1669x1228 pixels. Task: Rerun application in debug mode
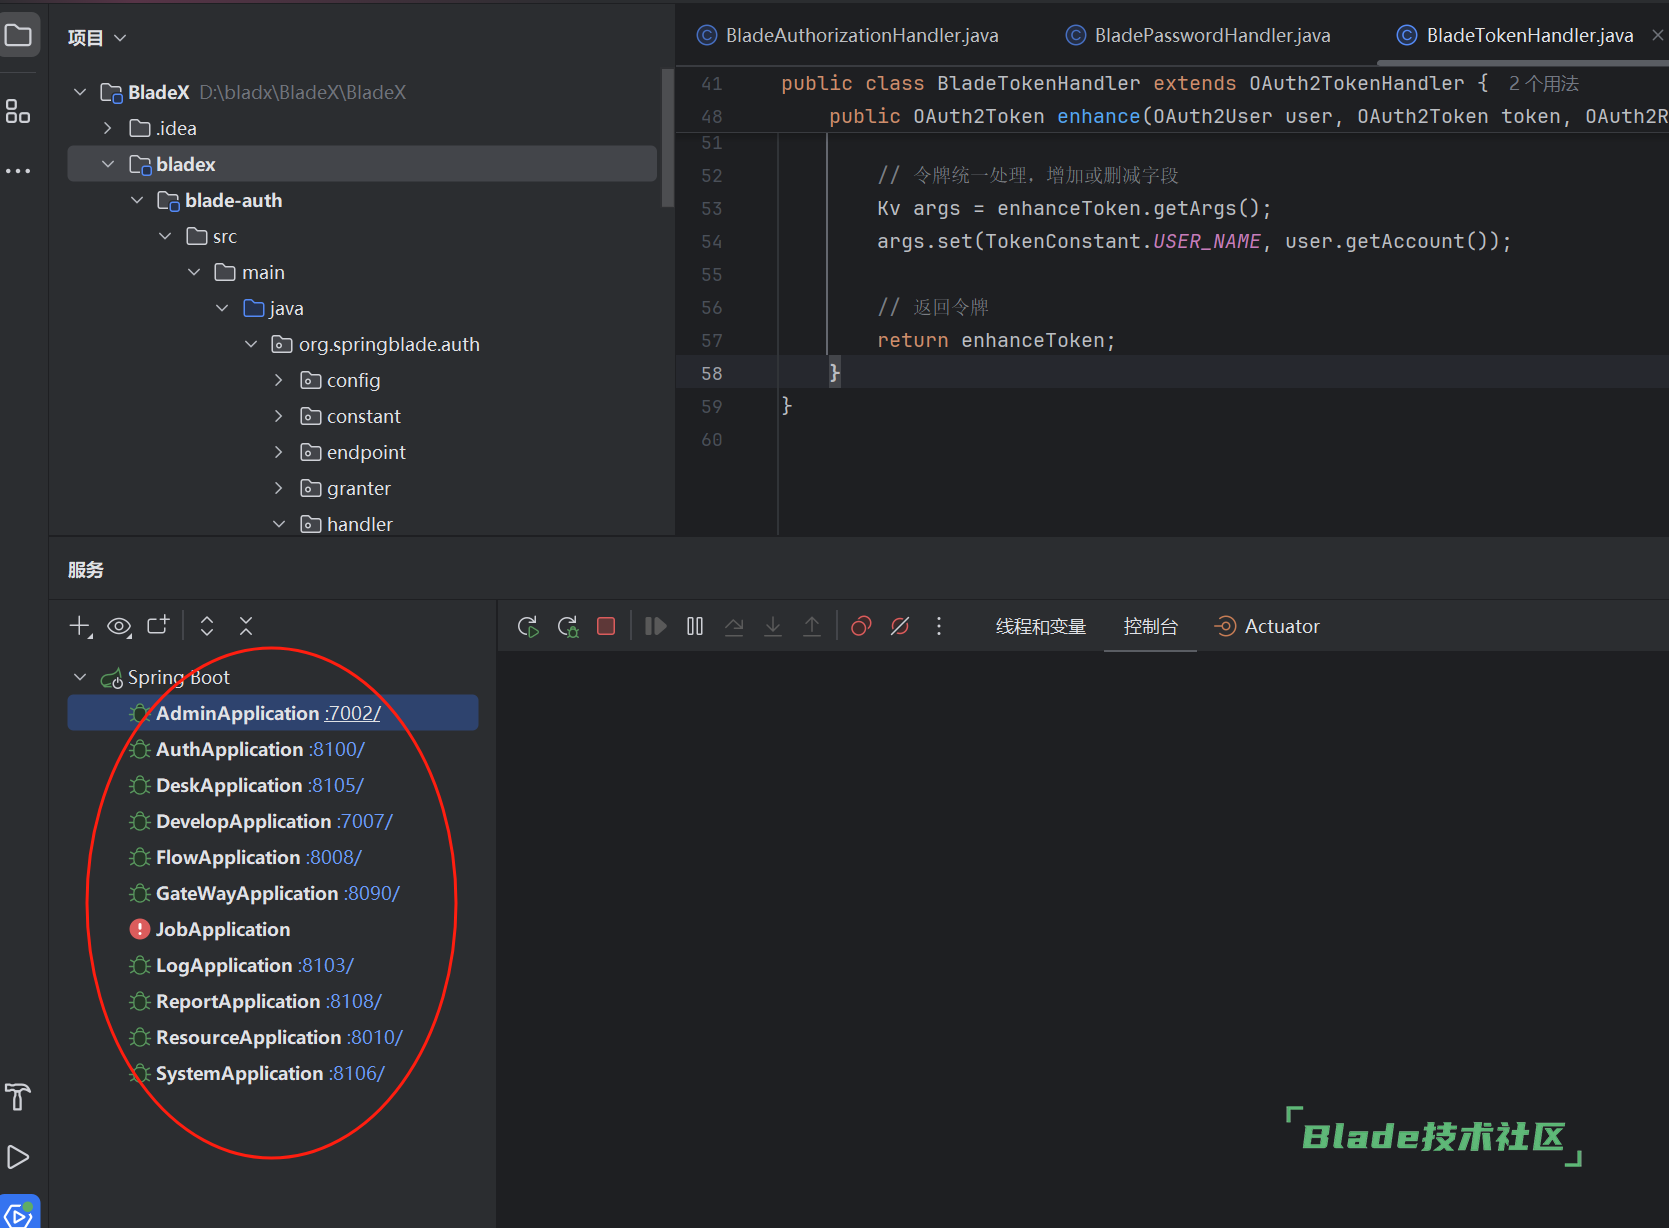coord(568,626)
